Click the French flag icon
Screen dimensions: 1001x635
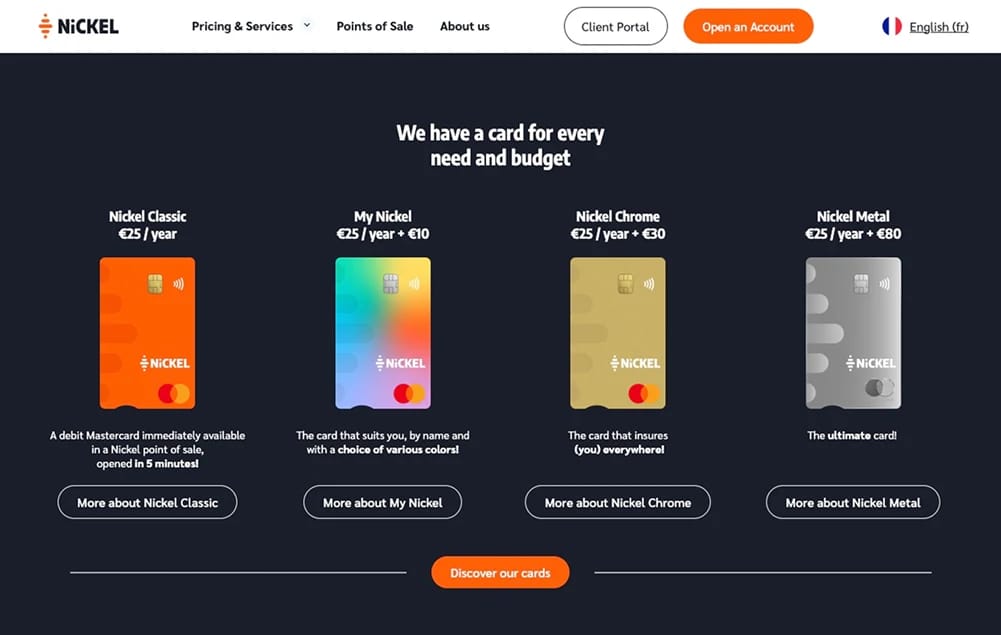click(892, 26)
